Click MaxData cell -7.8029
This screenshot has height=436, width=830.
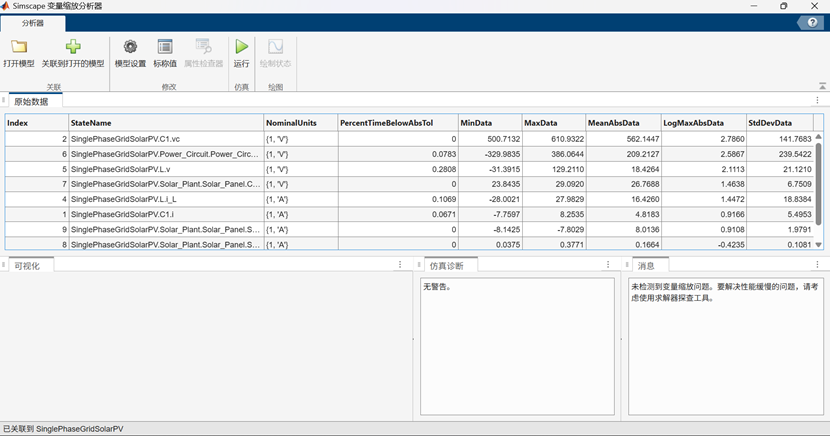554,230
